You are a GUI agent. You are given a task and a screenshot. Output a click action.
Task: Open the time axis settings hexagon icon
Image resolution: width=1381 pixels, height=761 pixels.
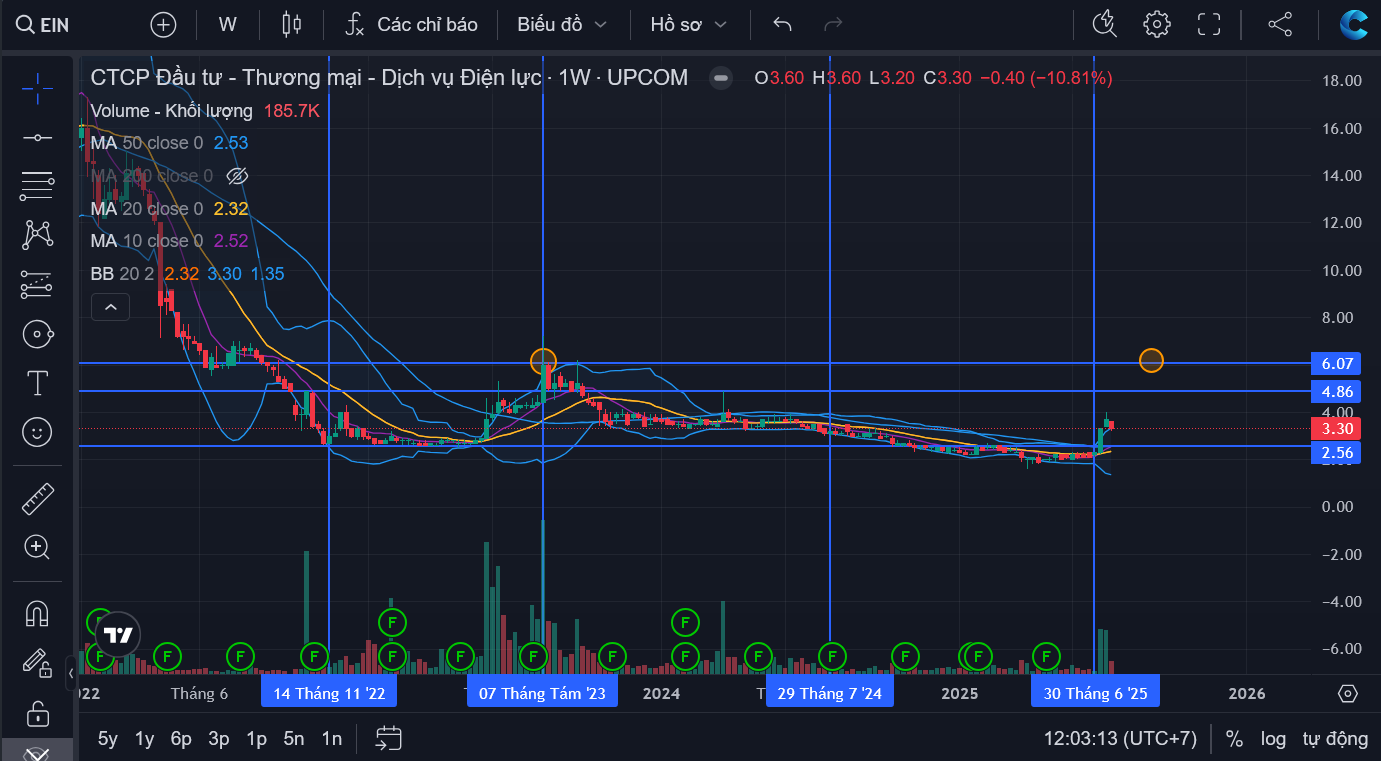pos(1347,693)
